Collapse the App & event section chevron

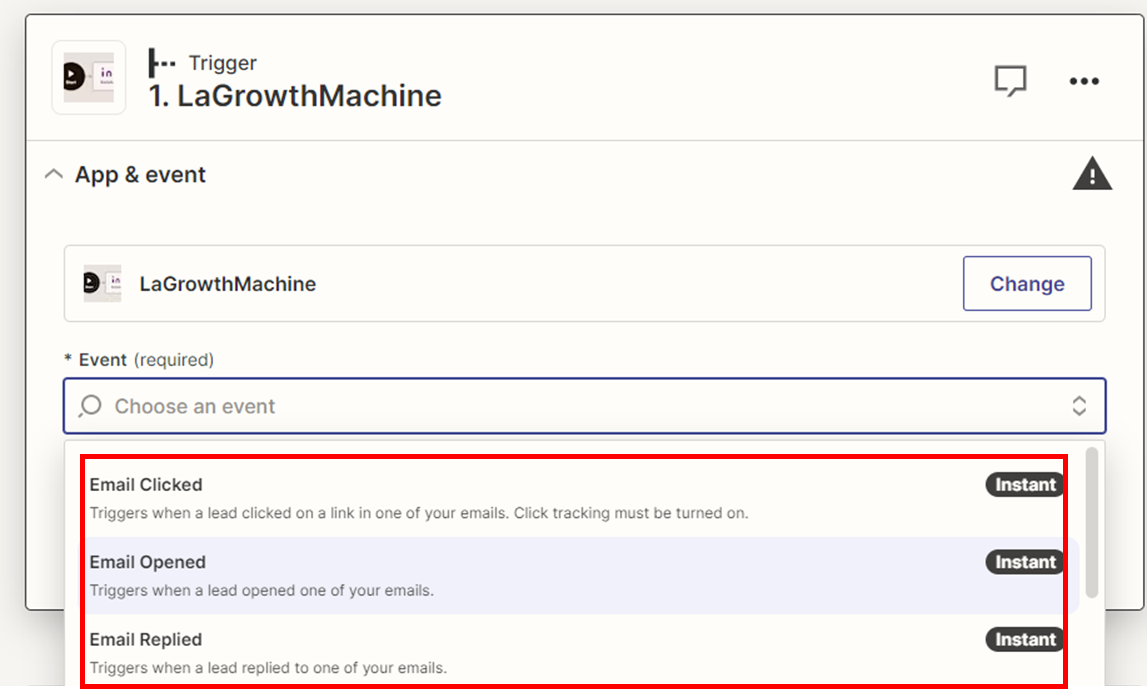53,174
